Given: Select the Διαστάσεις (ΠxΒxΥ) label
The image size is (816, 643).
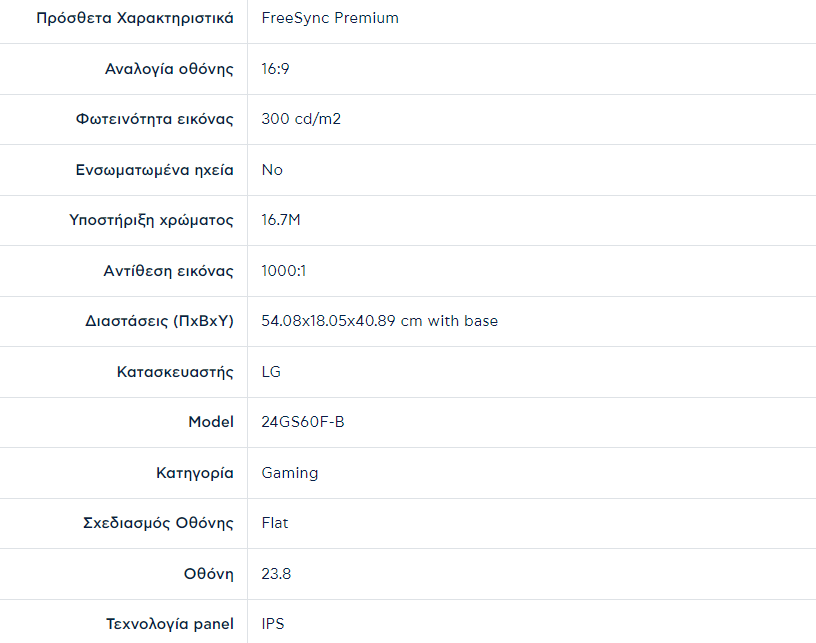Looking at the screenshot, I should (x=160, y=321).
